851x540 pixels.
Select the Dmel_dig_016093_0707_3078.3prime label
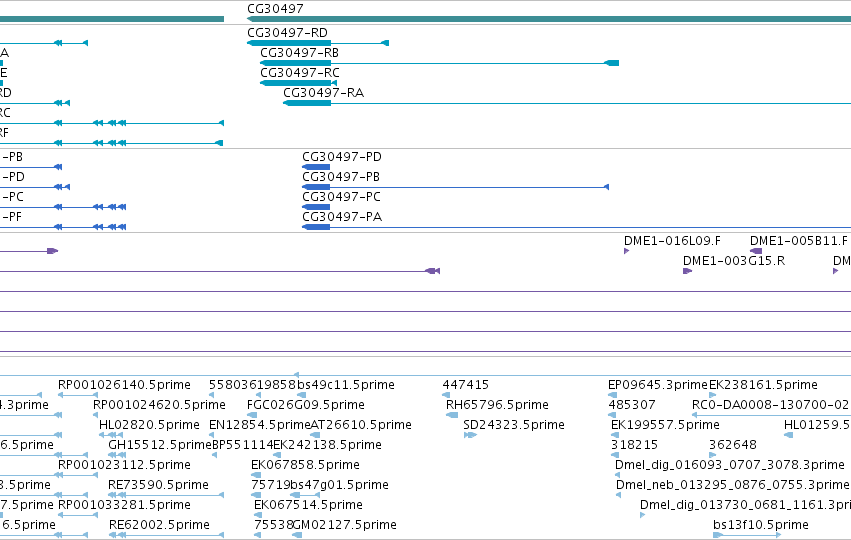[x=729, y=465]
